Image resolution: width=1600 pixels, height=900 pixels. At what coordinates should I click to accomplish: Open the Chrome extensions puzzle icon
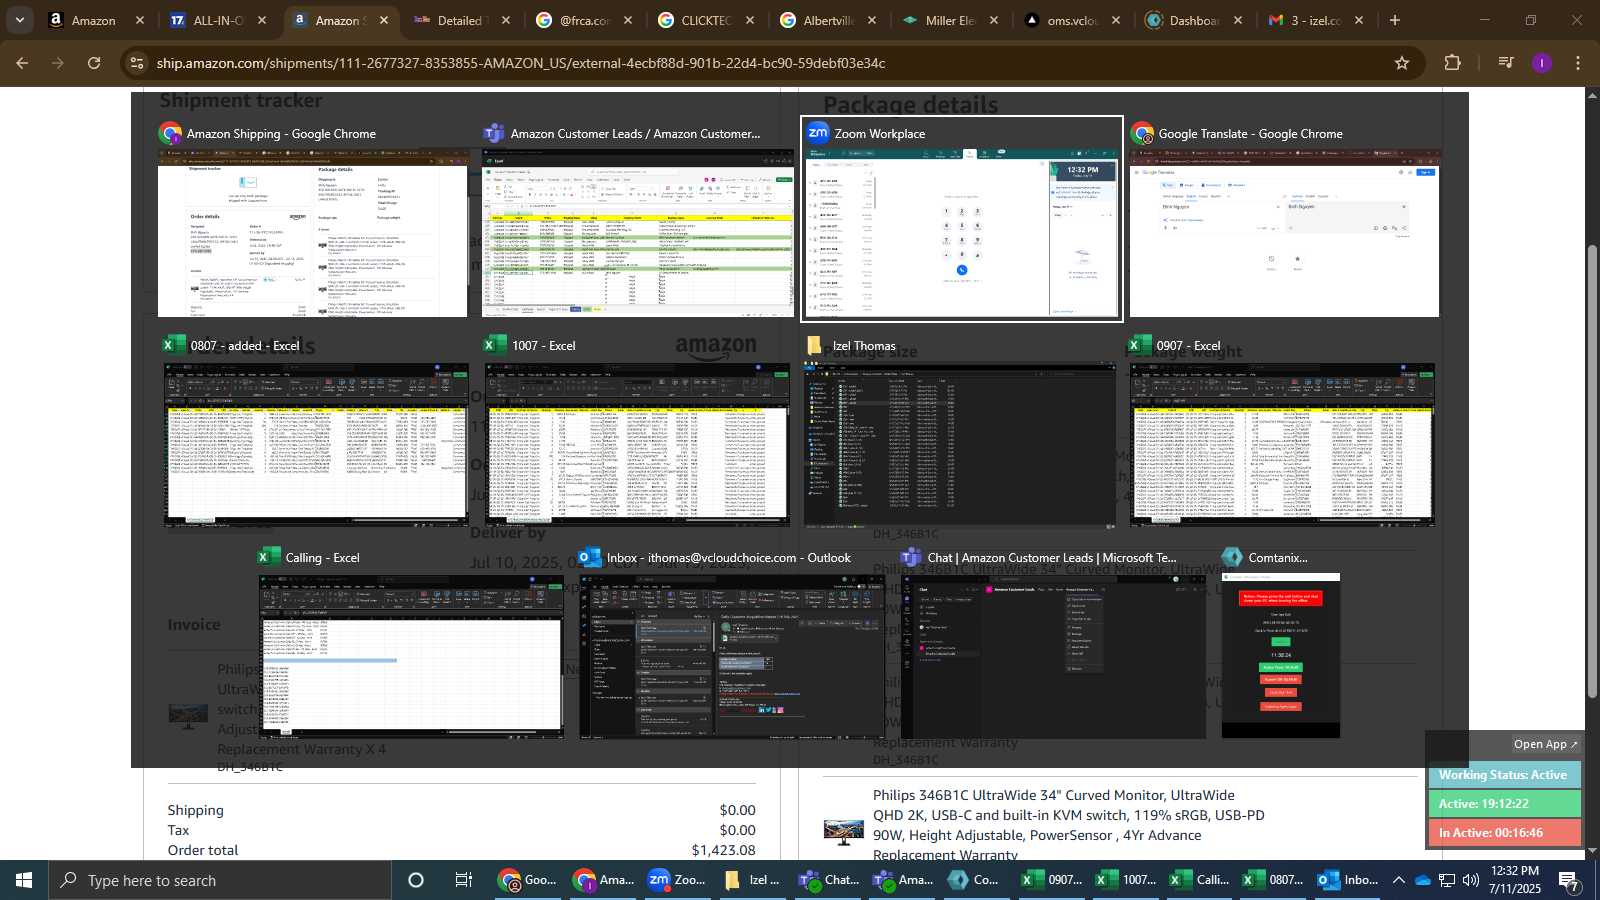click(x=1453, y=63)
